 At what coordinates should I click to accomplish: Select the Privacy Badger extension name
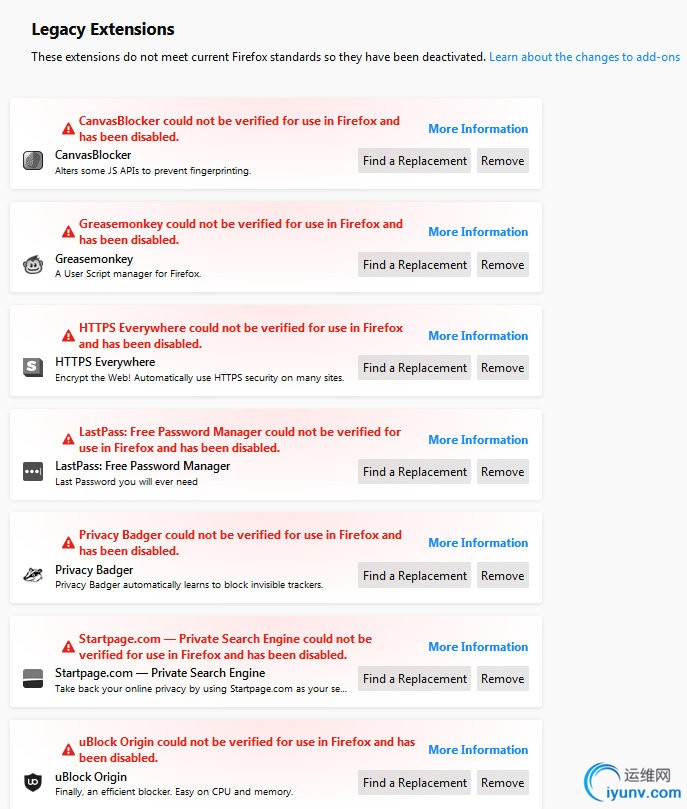pyautogui.click(x=94, y=570)
